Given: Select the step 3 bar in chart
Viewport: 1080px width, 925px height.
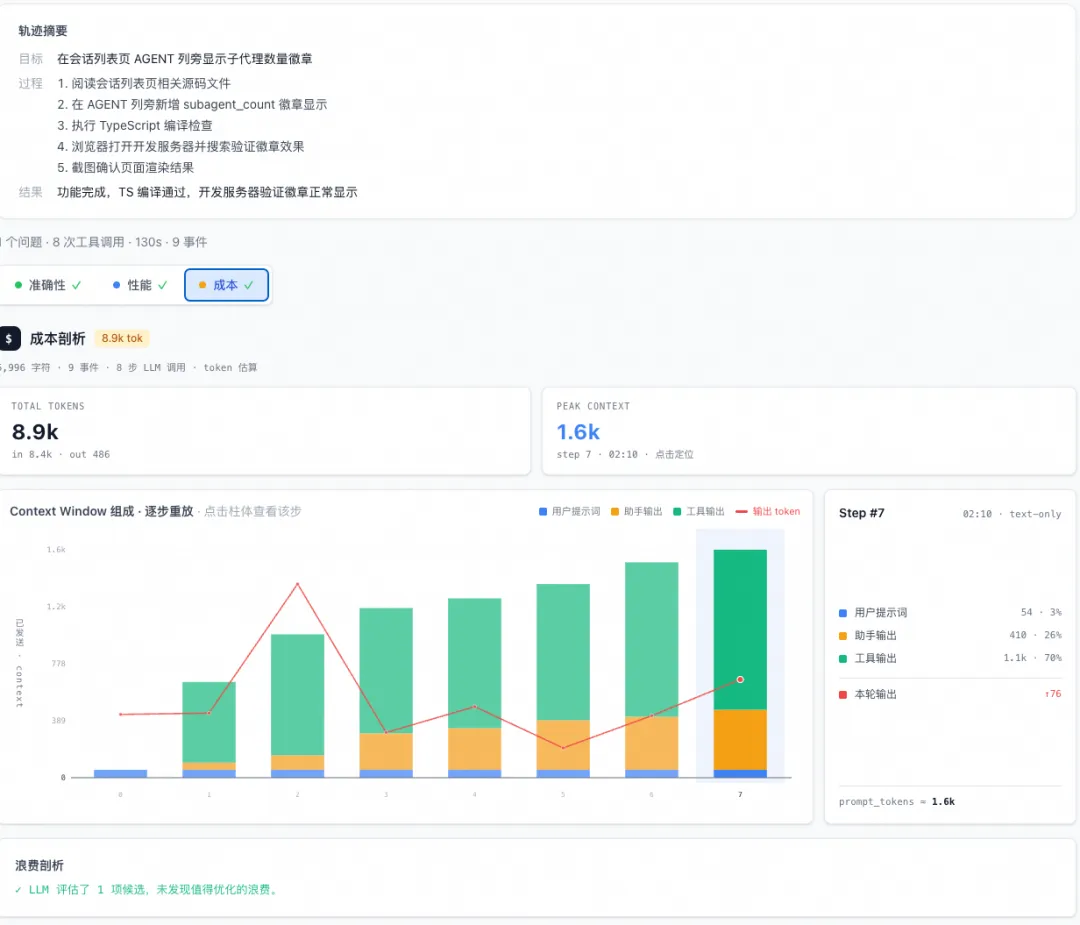Looking at the screenshot, I should click(x=386, y=693).
